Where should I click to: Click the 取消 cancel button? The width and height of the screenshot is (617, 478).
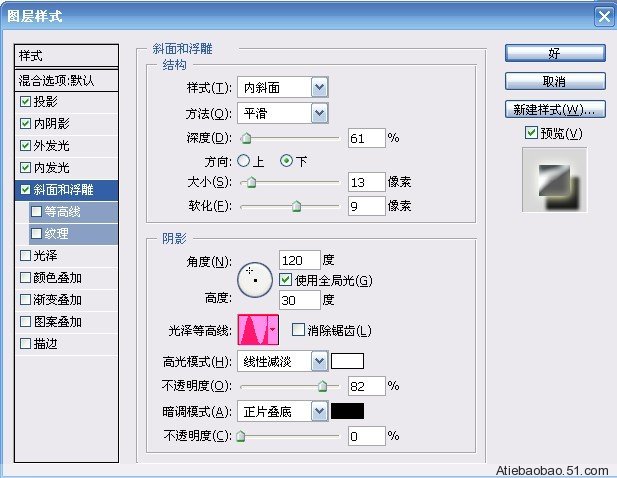pos(554,80)
